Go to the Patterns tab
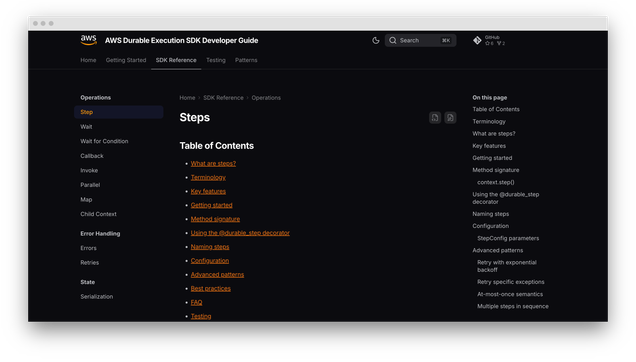This screenshot has width=636, height=362. pyautogui.click(x=246, y=60)
